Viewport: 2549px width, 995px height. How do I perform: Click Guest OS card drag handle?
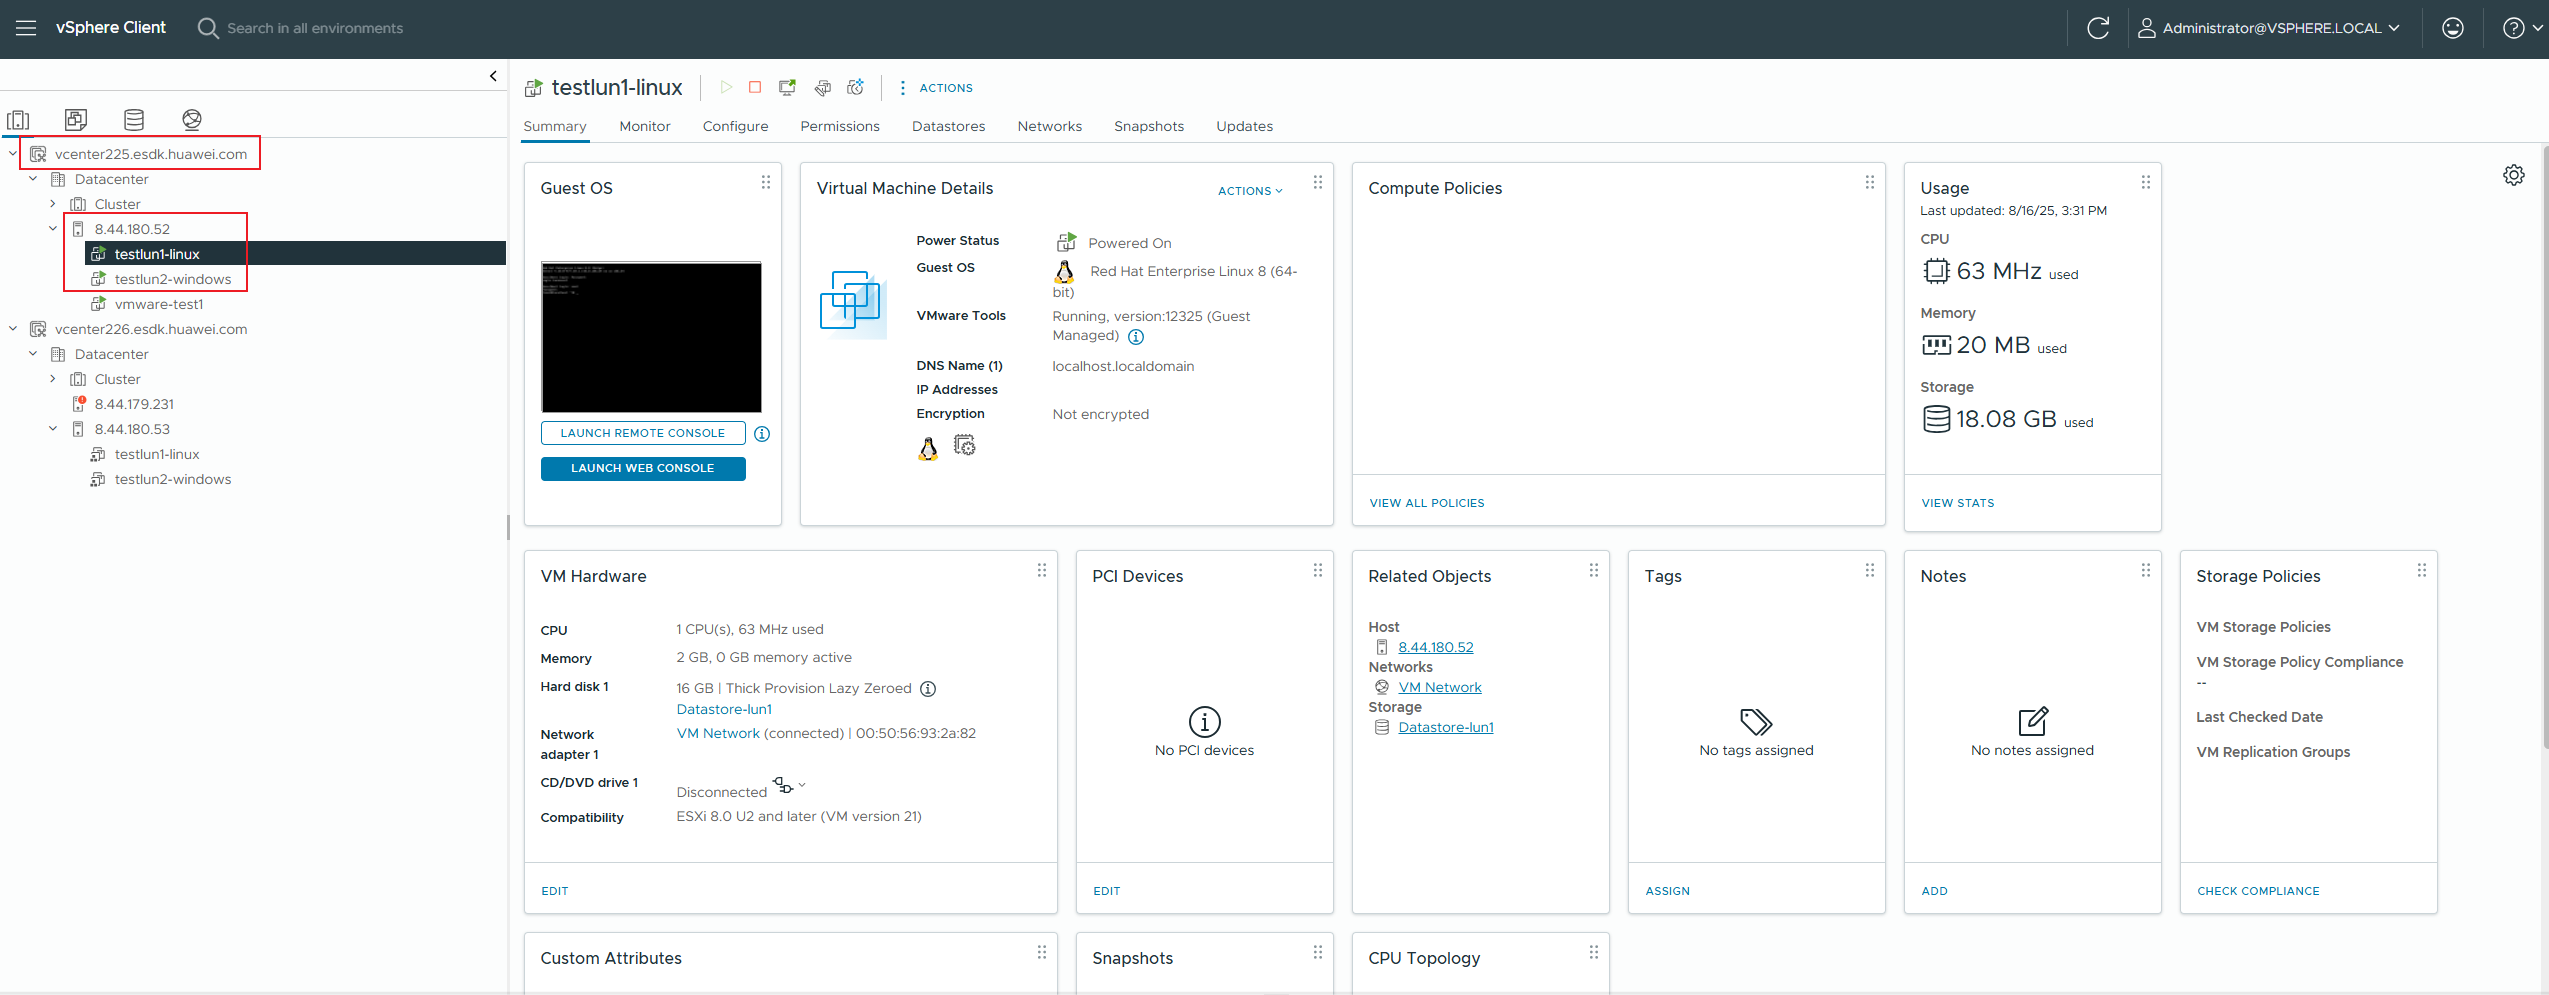coord(765,182)
